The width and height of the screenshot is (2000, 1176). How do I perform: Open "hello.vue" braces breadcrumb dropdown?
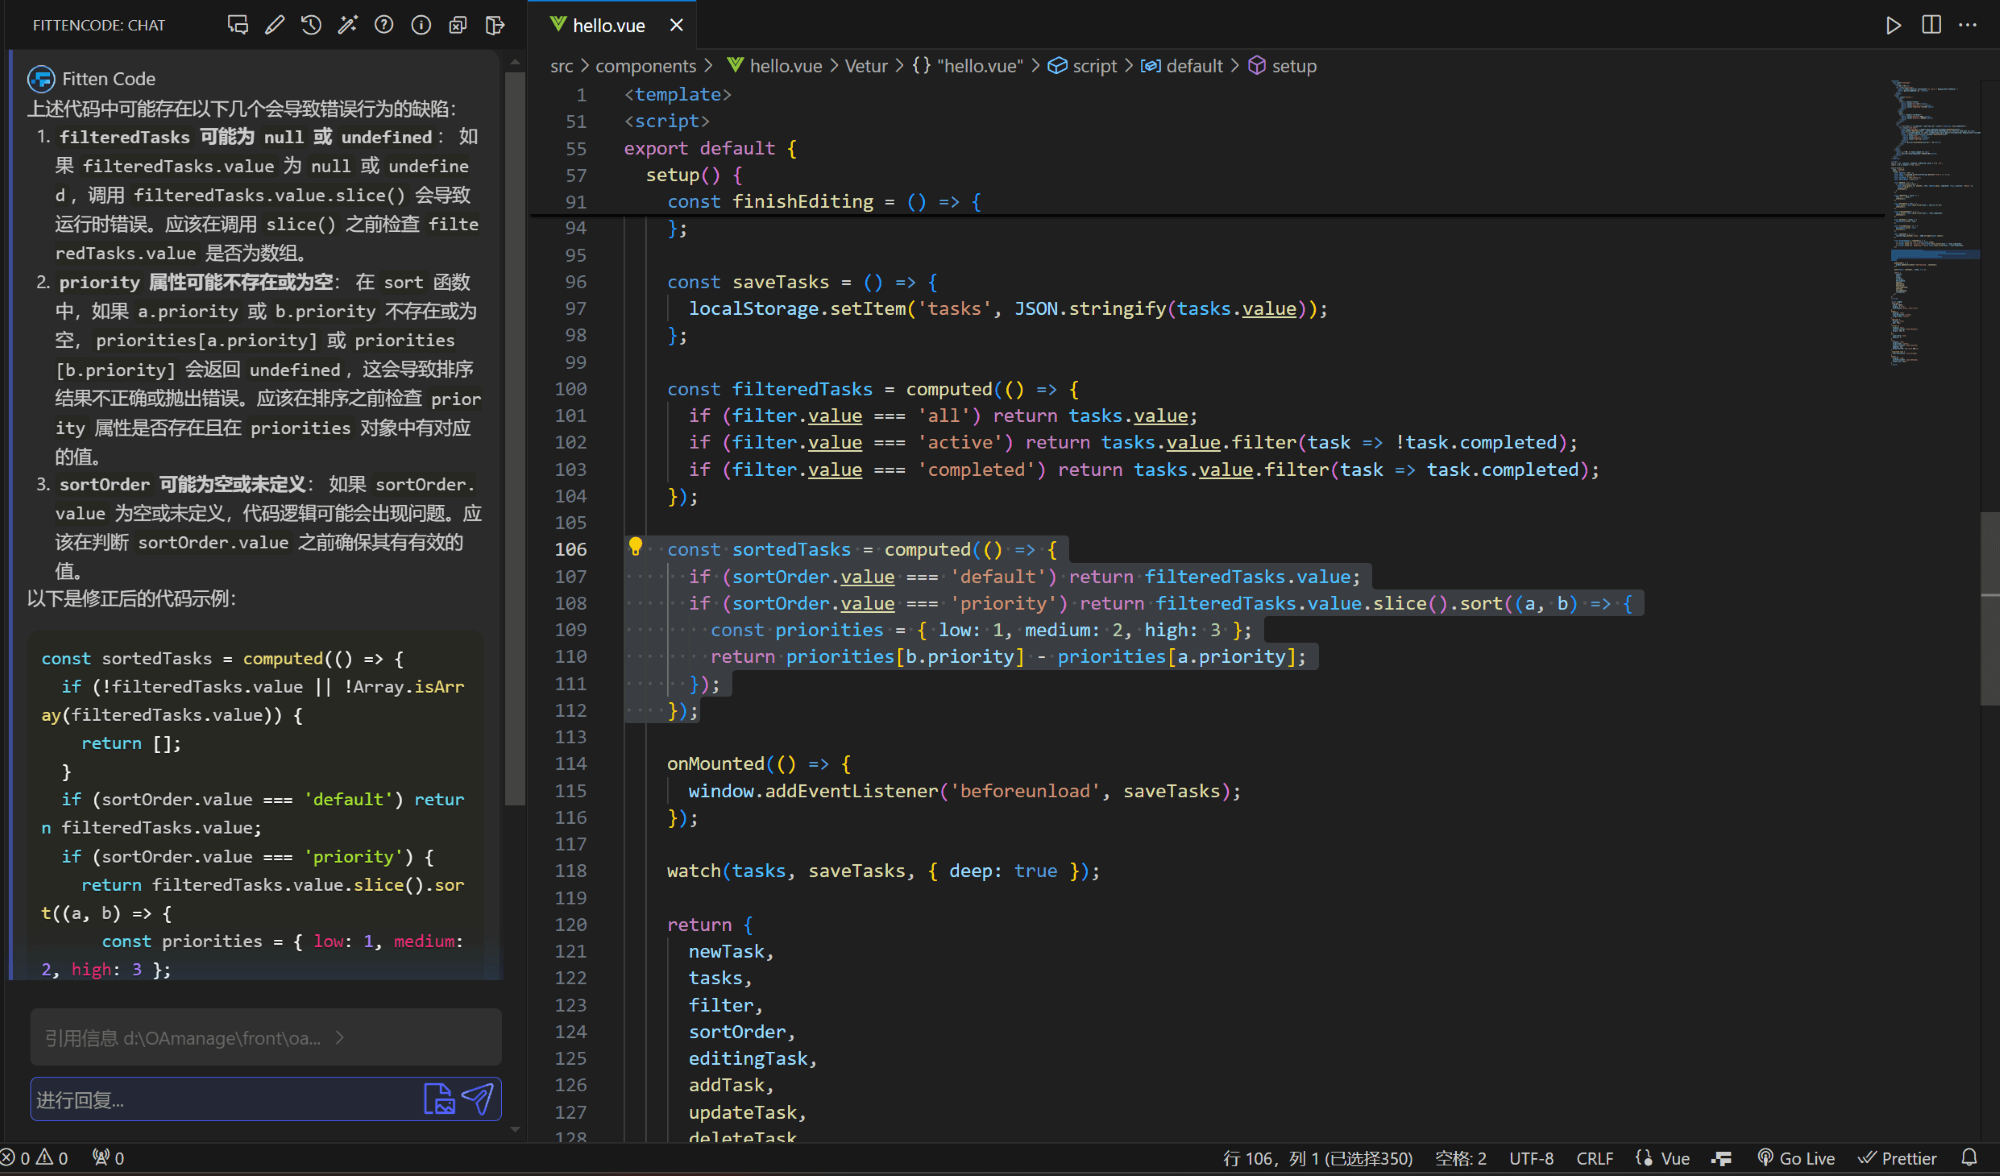pyautogui.click(x=967, y=66)
